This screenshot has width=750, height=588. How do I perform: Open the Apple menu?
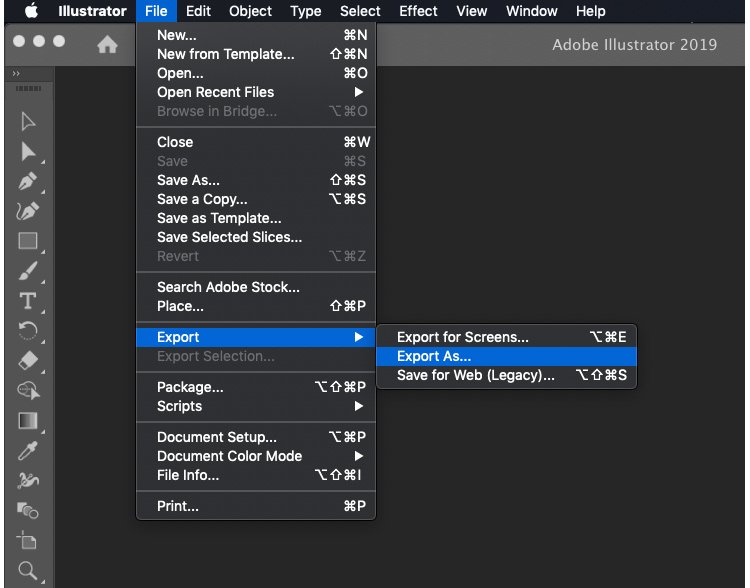32,11
